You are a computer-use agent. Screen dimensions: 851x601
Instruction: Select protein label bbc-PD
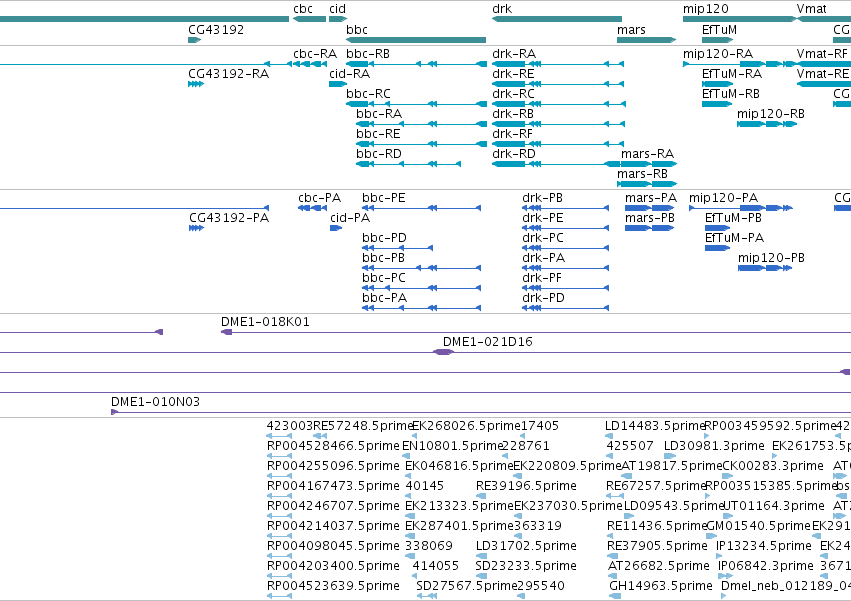(x=384, y=238)
